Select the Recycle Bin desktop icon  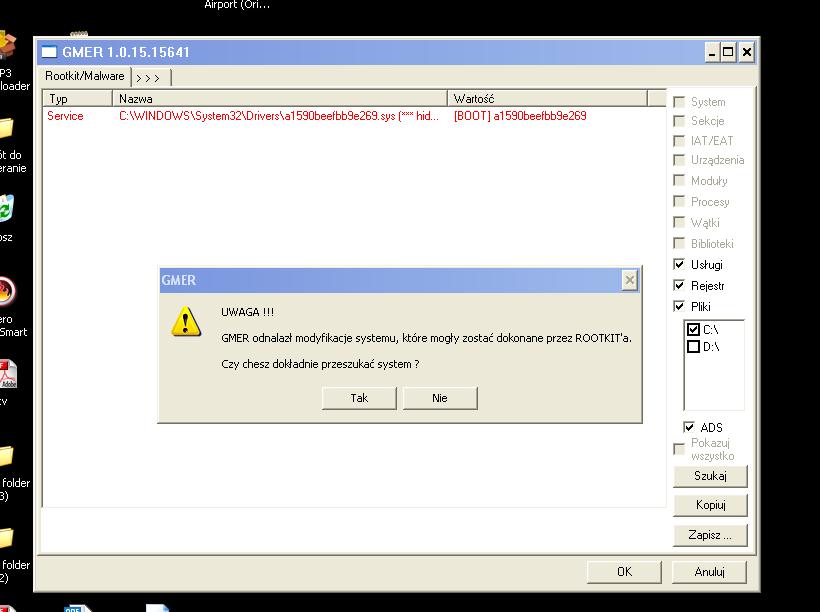(6, 208)
